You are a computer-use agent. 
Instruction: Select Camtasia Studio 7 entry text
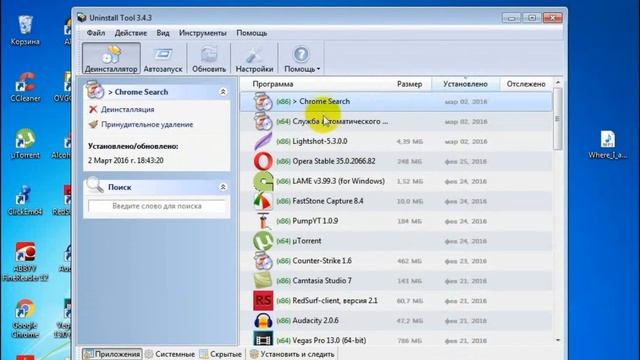tap(322, 281)
